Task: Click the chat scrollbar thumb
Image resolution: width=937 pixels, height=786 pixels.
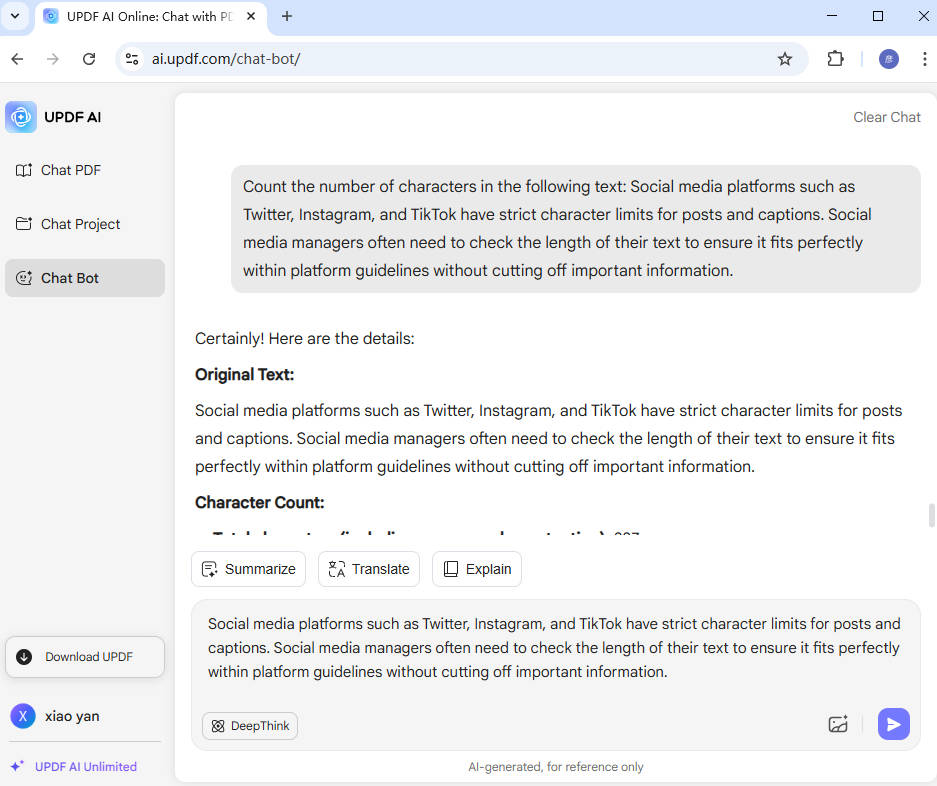Action: 931,515
